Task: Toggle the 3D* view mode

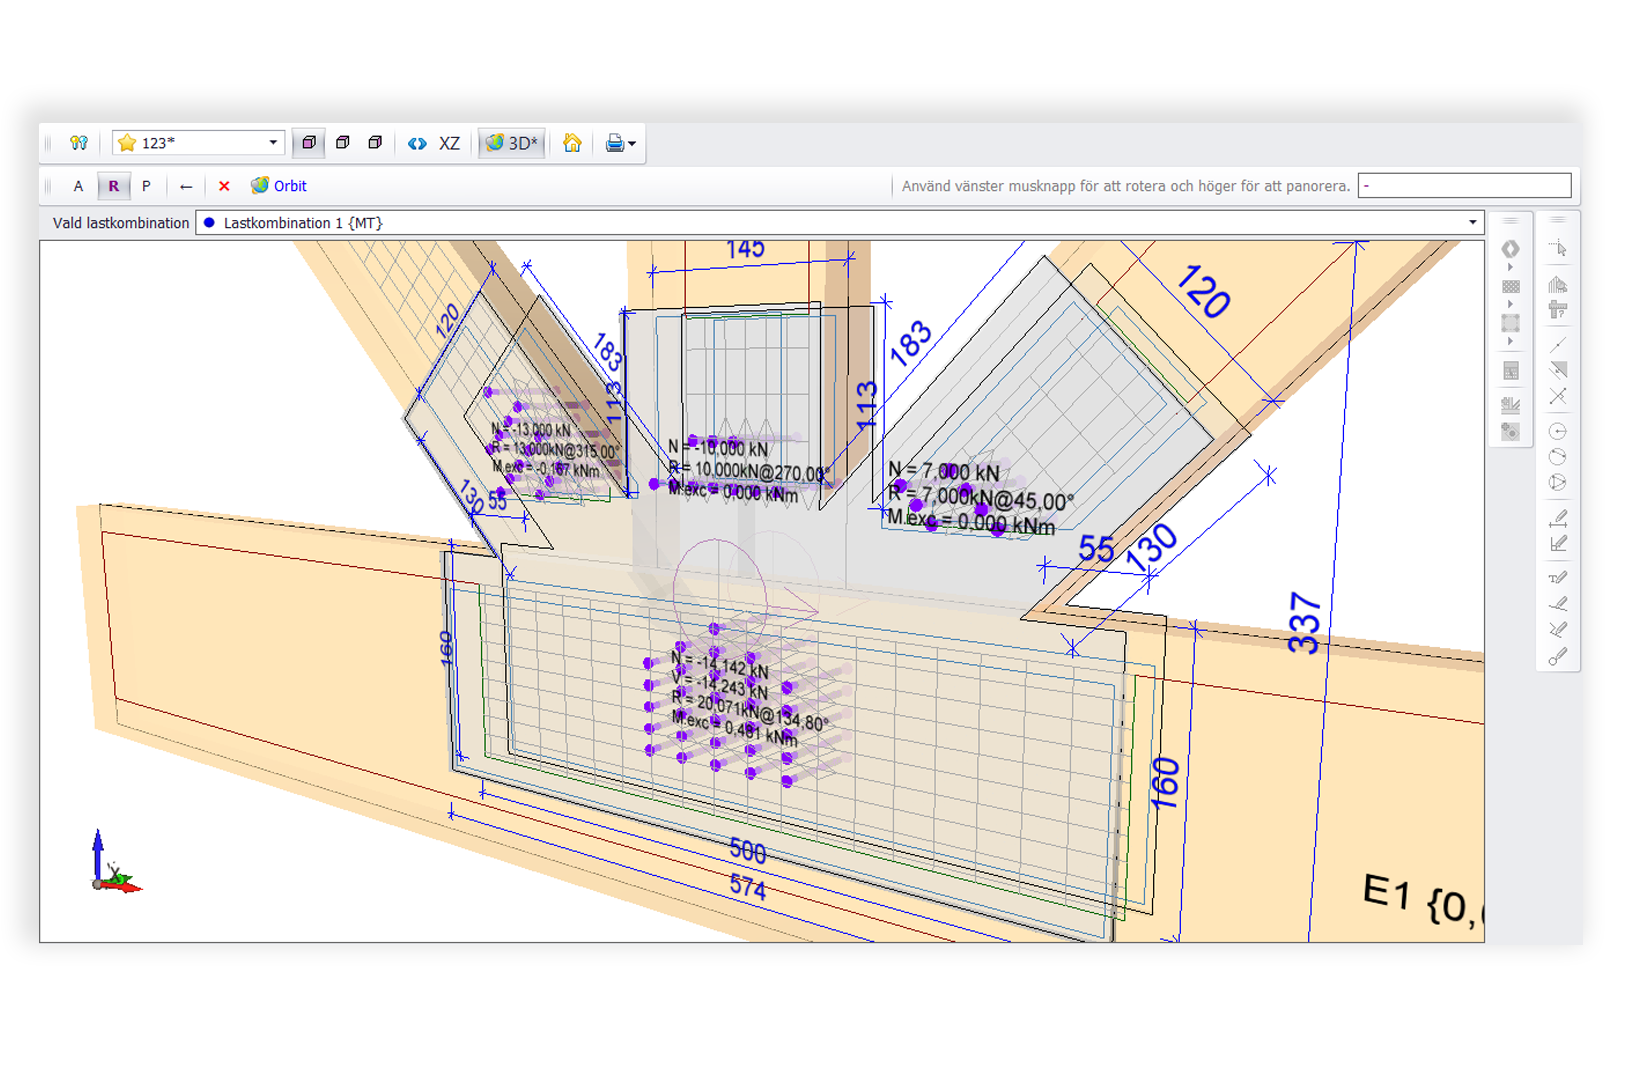Action: click(x=511, y=143)
